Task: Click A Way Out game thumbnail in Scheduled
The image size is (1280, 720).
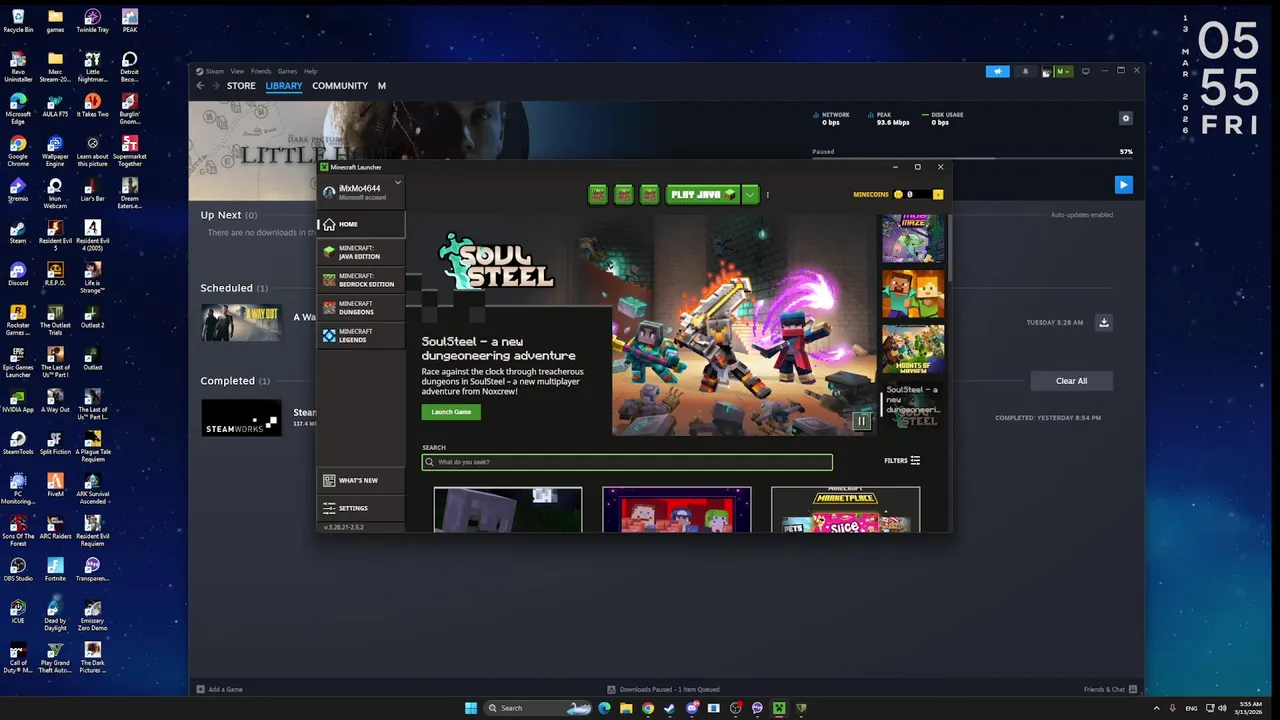Action: pos(241,322)
